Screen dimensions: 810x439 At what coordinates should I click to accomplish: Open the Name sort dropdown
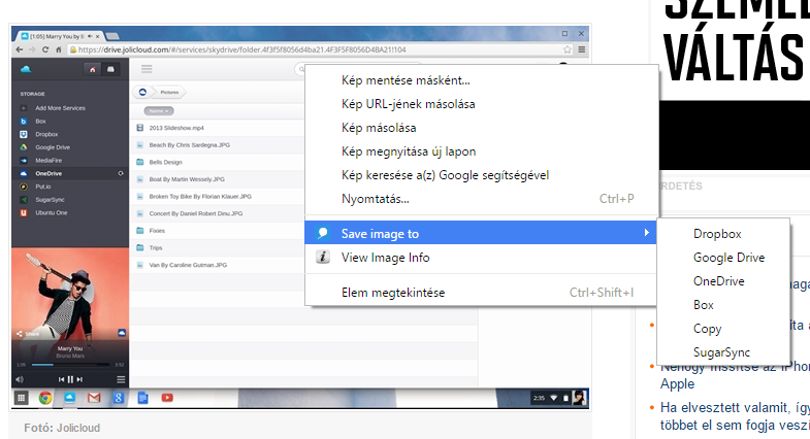click(159, 111)
